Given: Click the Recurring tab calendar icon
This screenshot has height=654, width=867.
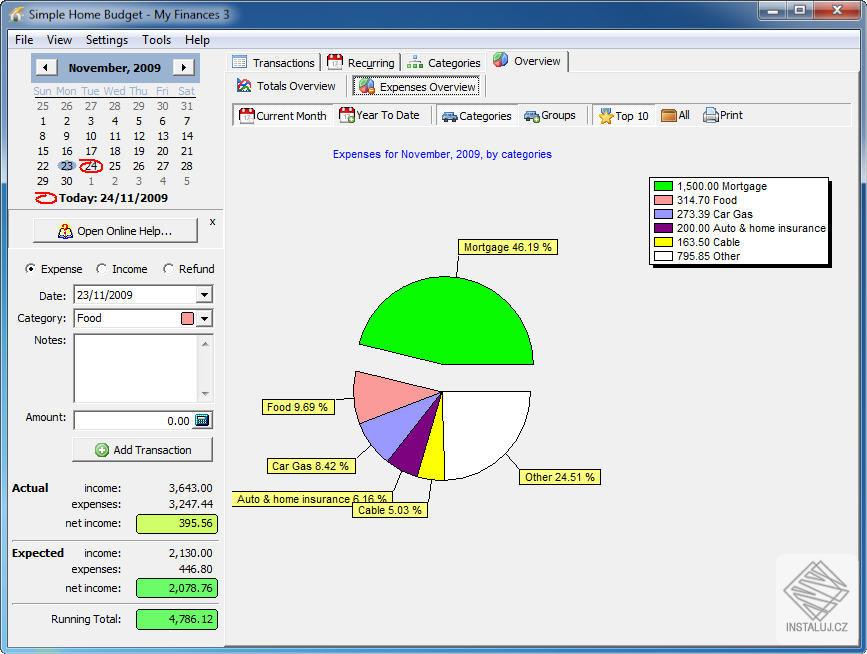Looking at the screenshot, I should pos(335,62).
